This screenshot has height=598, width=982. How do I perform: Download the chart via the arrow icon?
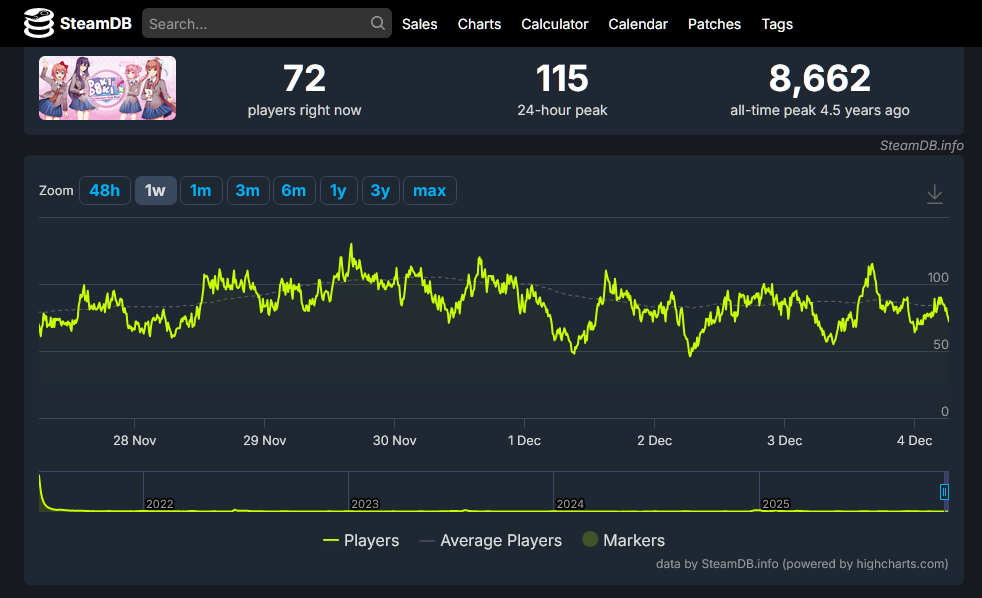coord(934,193)
